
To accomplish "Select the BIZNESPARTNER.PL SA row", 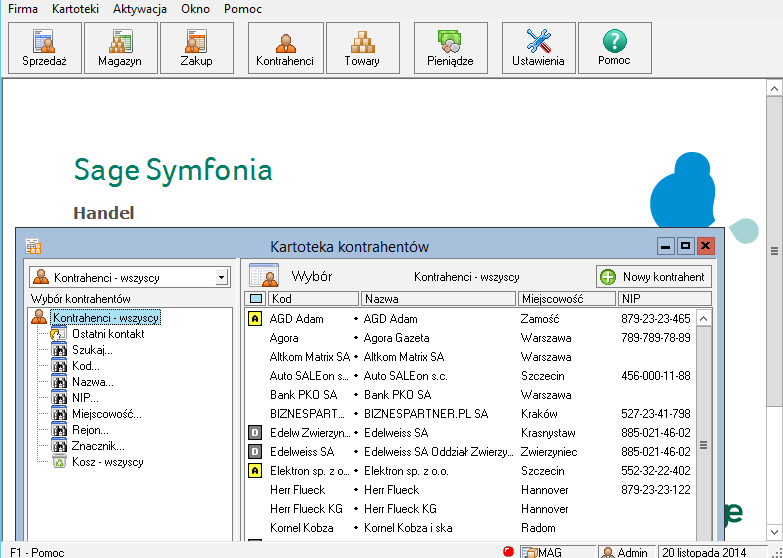I will (x=470, y=414).
